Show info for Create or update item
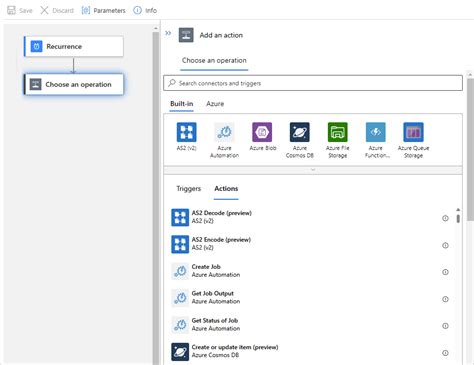474x365 pixels. (x=445, y=353)
